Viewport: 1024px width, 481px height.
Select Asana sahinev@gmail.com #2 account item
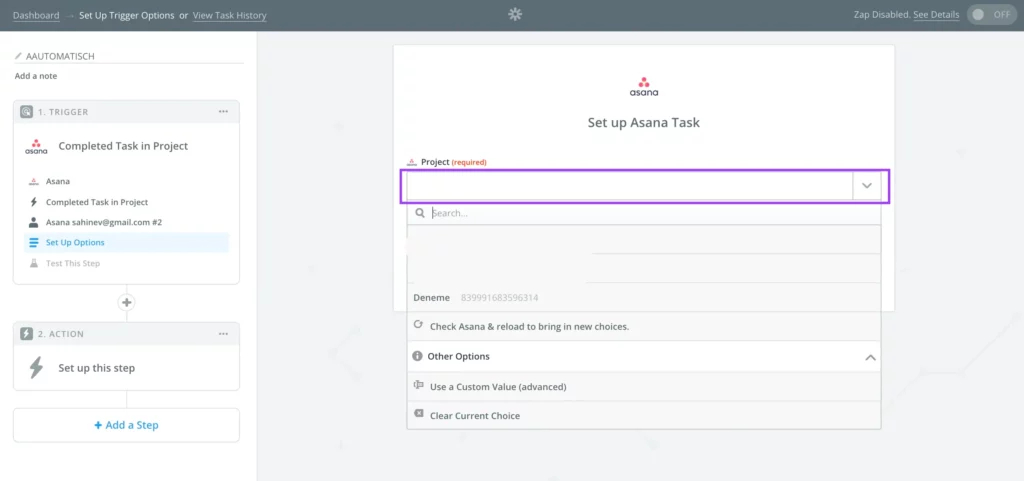(127, 223)
